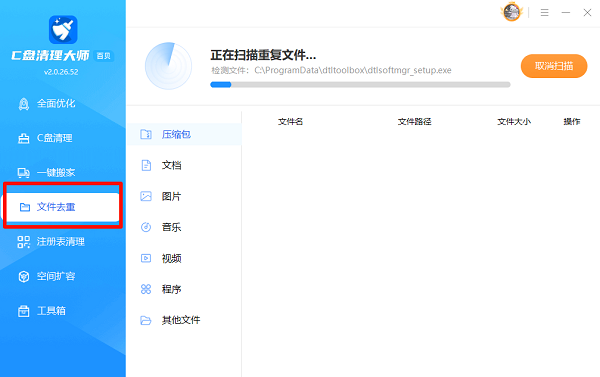Open the hamburger menu icon

click(x=545, y=13)
